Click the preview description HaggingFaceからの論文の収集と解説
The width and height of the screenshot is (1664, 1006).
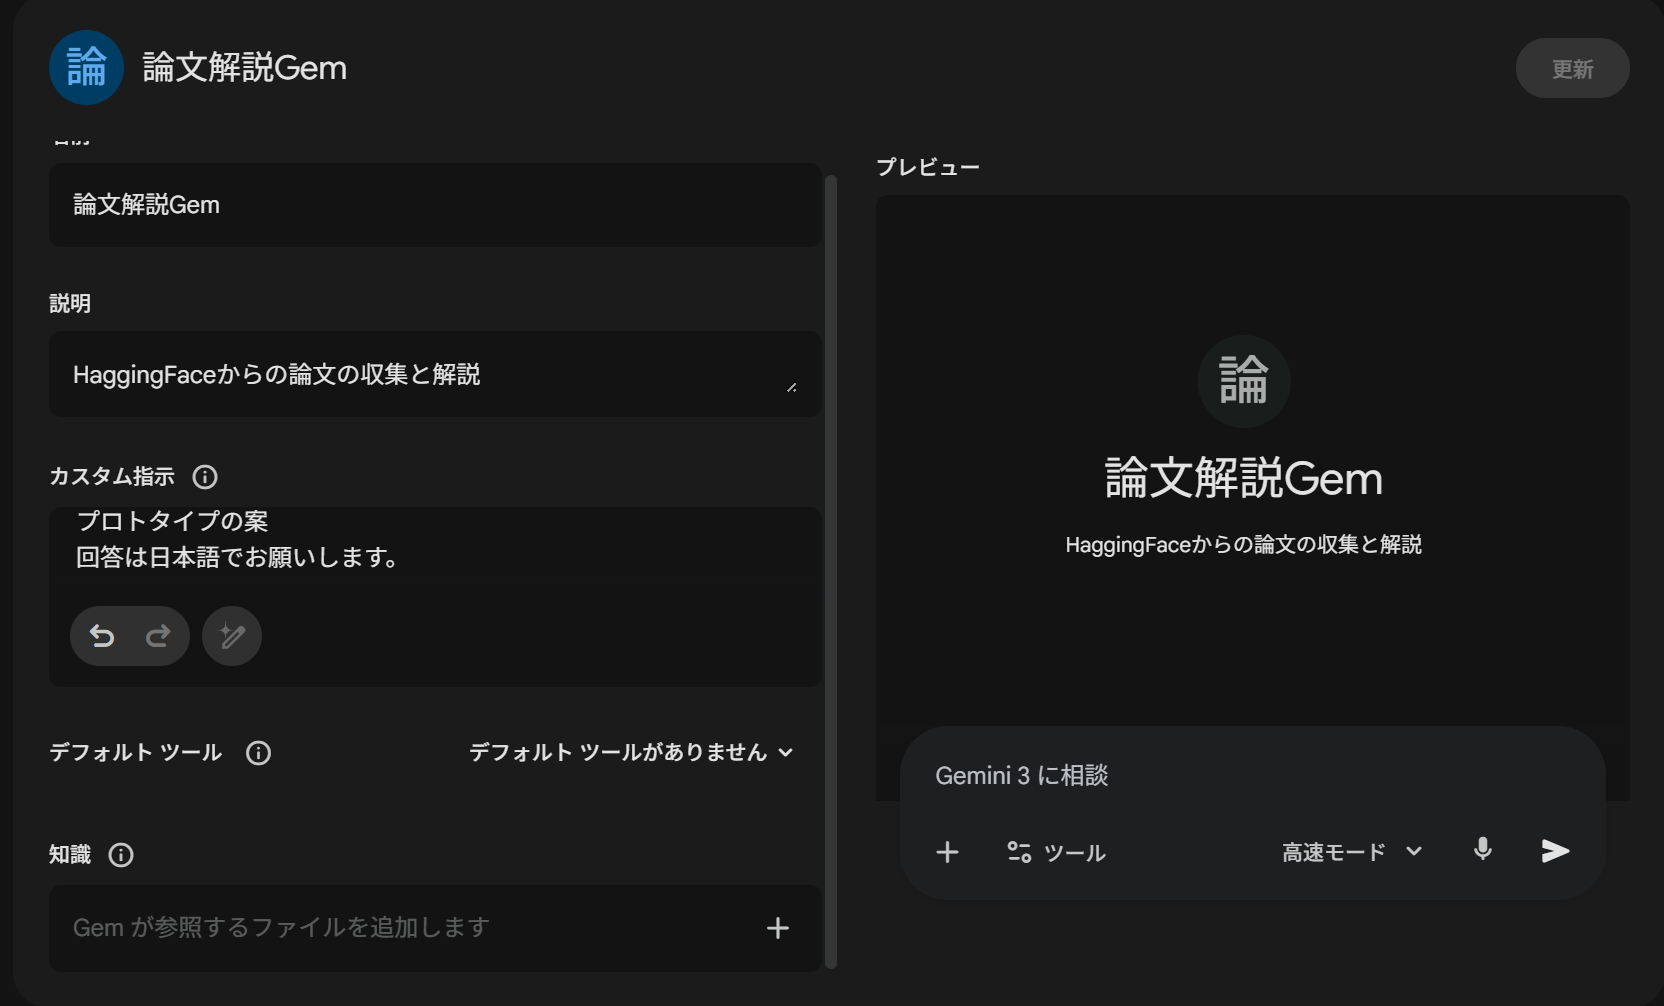pyautogui.click(x=1244, y=545)
